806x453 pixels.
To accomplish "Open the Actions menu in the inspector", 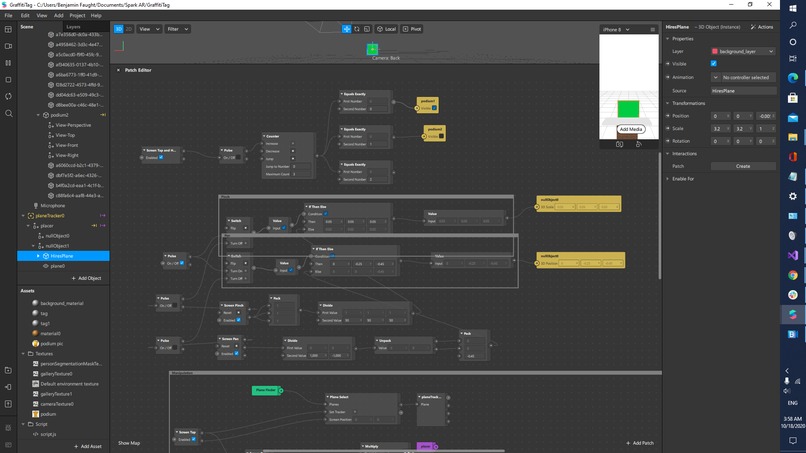I will pos(762,27).
